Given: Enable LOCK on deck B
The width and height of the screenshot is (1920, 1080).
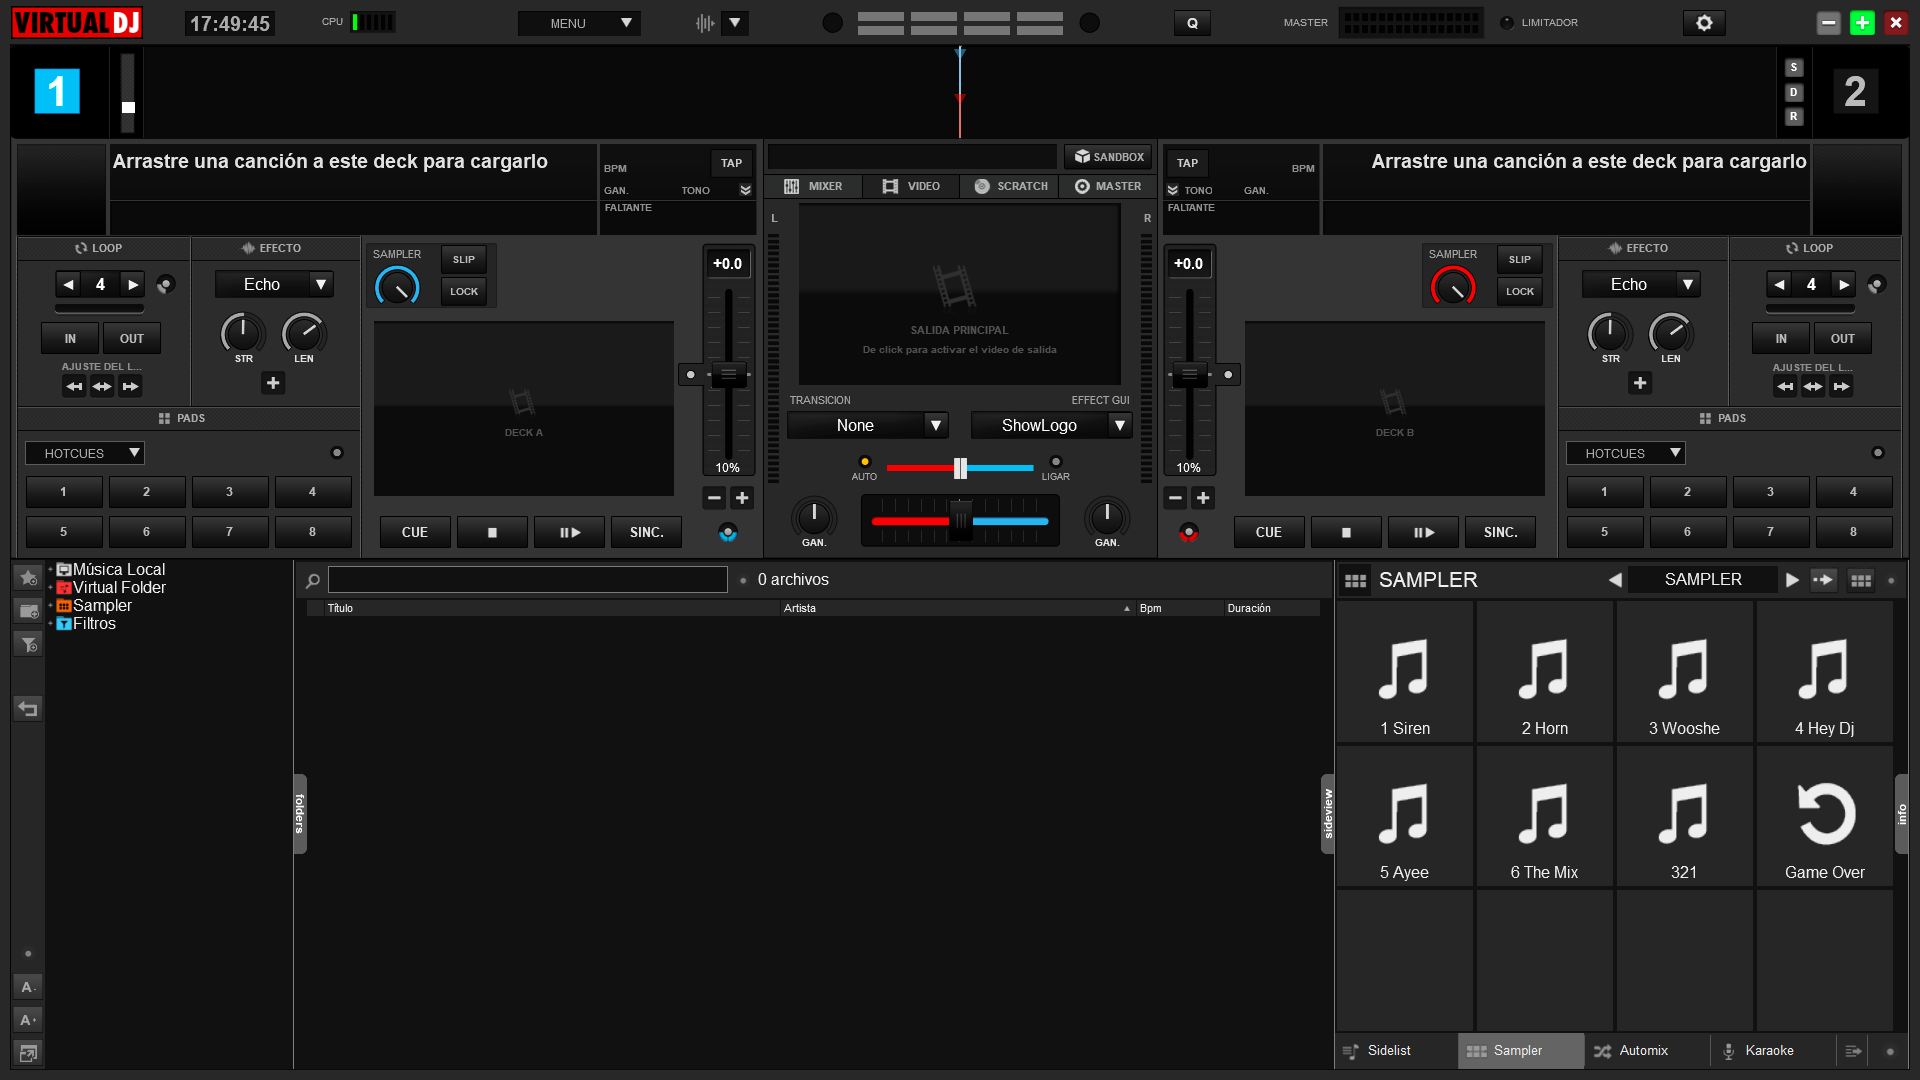Looking at the screenshot, I should point(1519,291).
